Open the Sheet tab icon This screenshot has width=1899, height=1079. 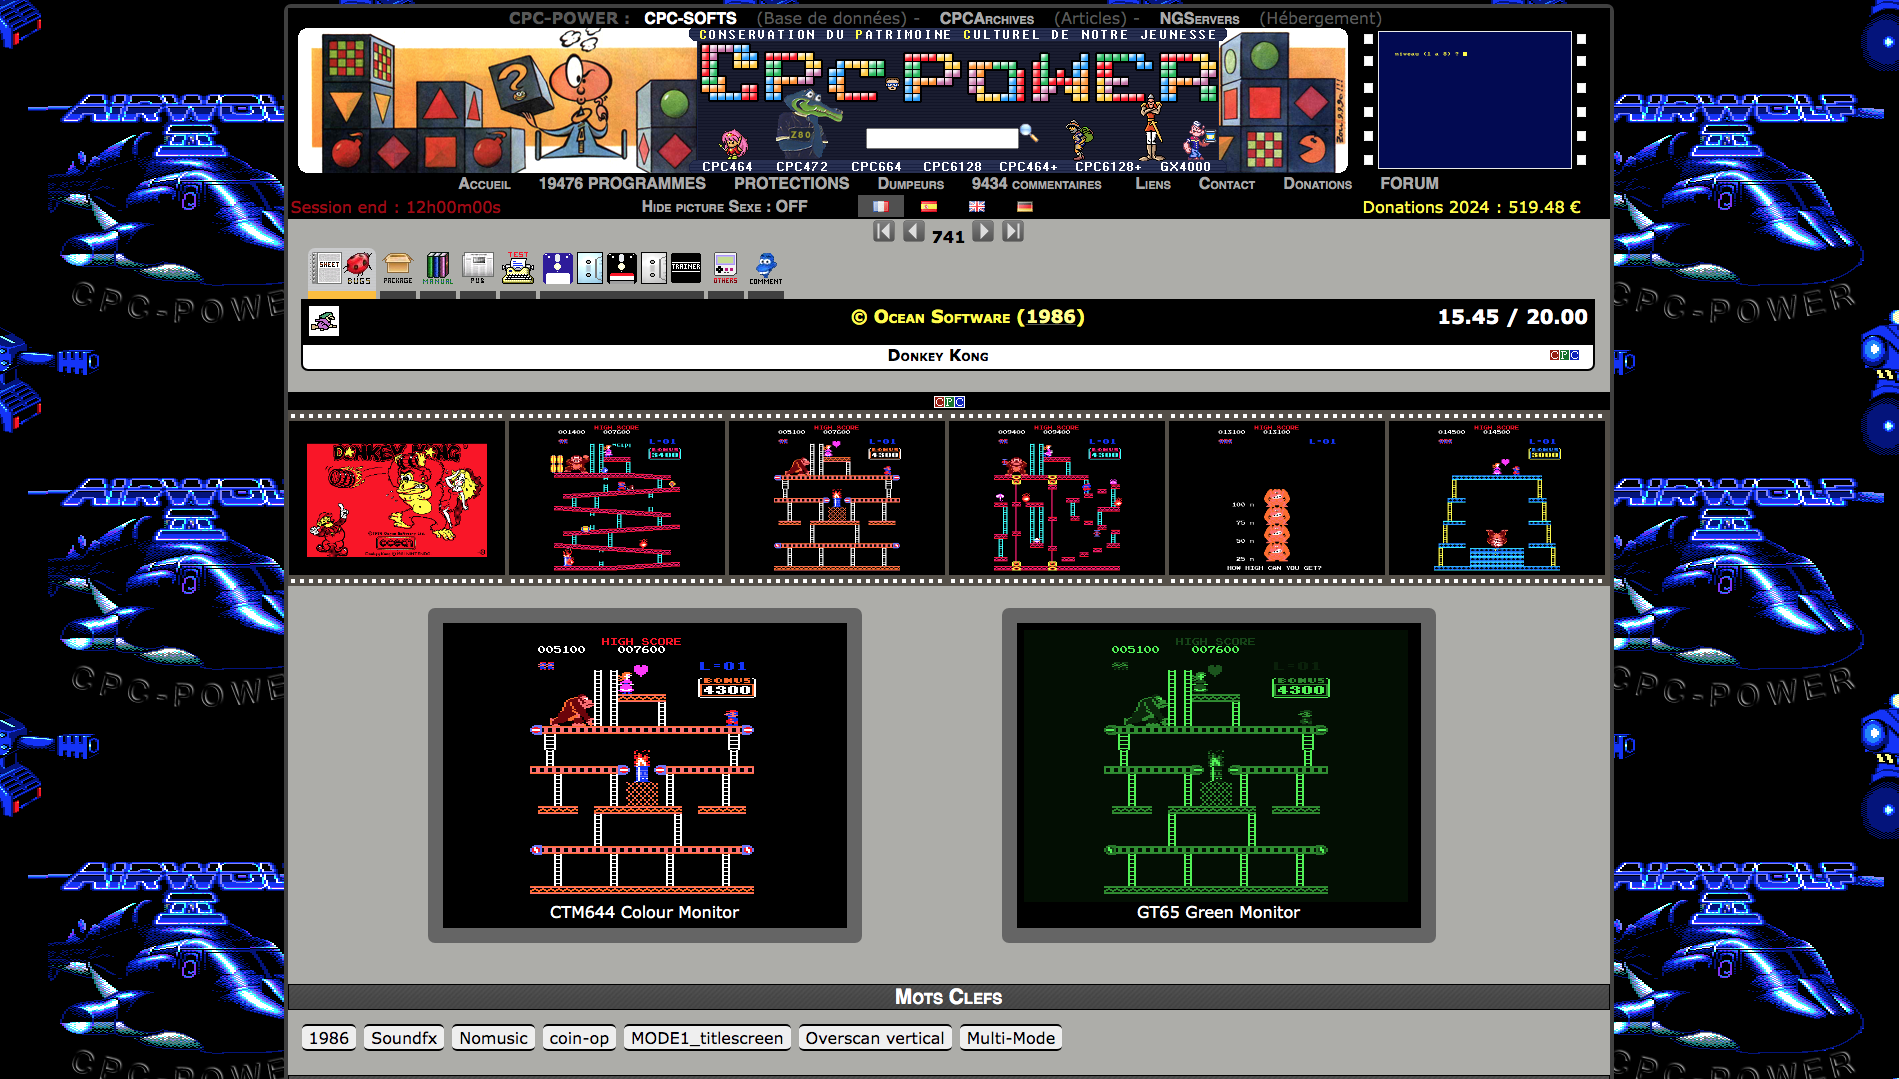click(327, 268)
